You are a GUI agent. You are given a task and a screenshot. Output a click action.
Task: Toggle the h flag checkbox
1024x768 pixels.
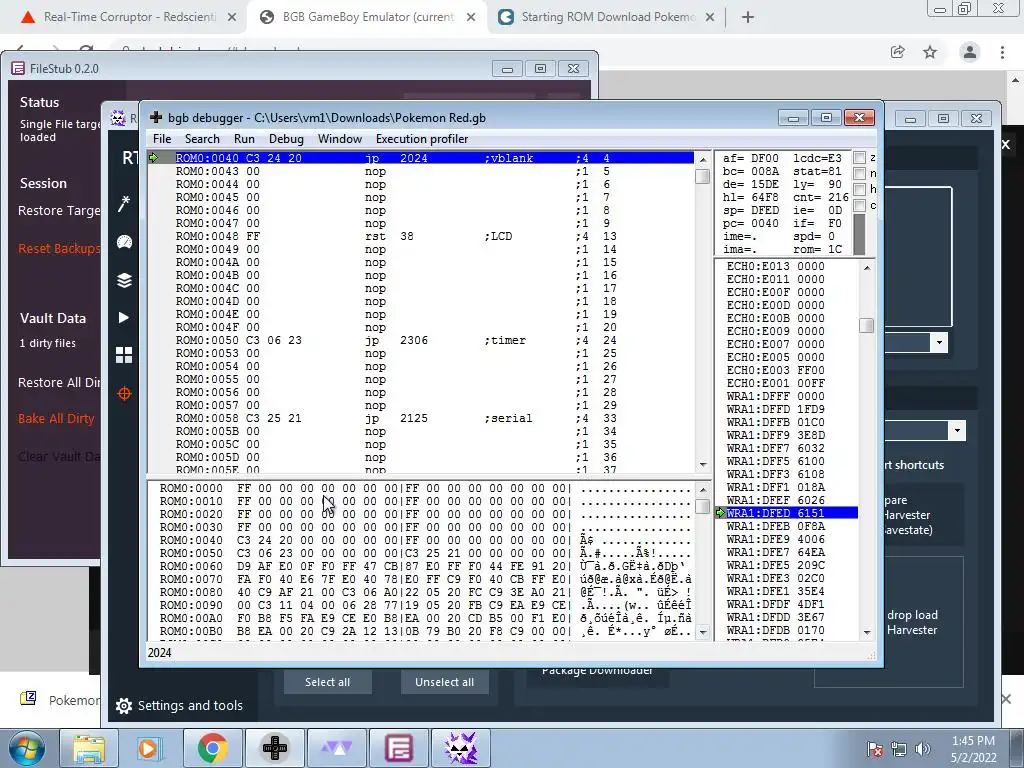click(x=860, y=189)
